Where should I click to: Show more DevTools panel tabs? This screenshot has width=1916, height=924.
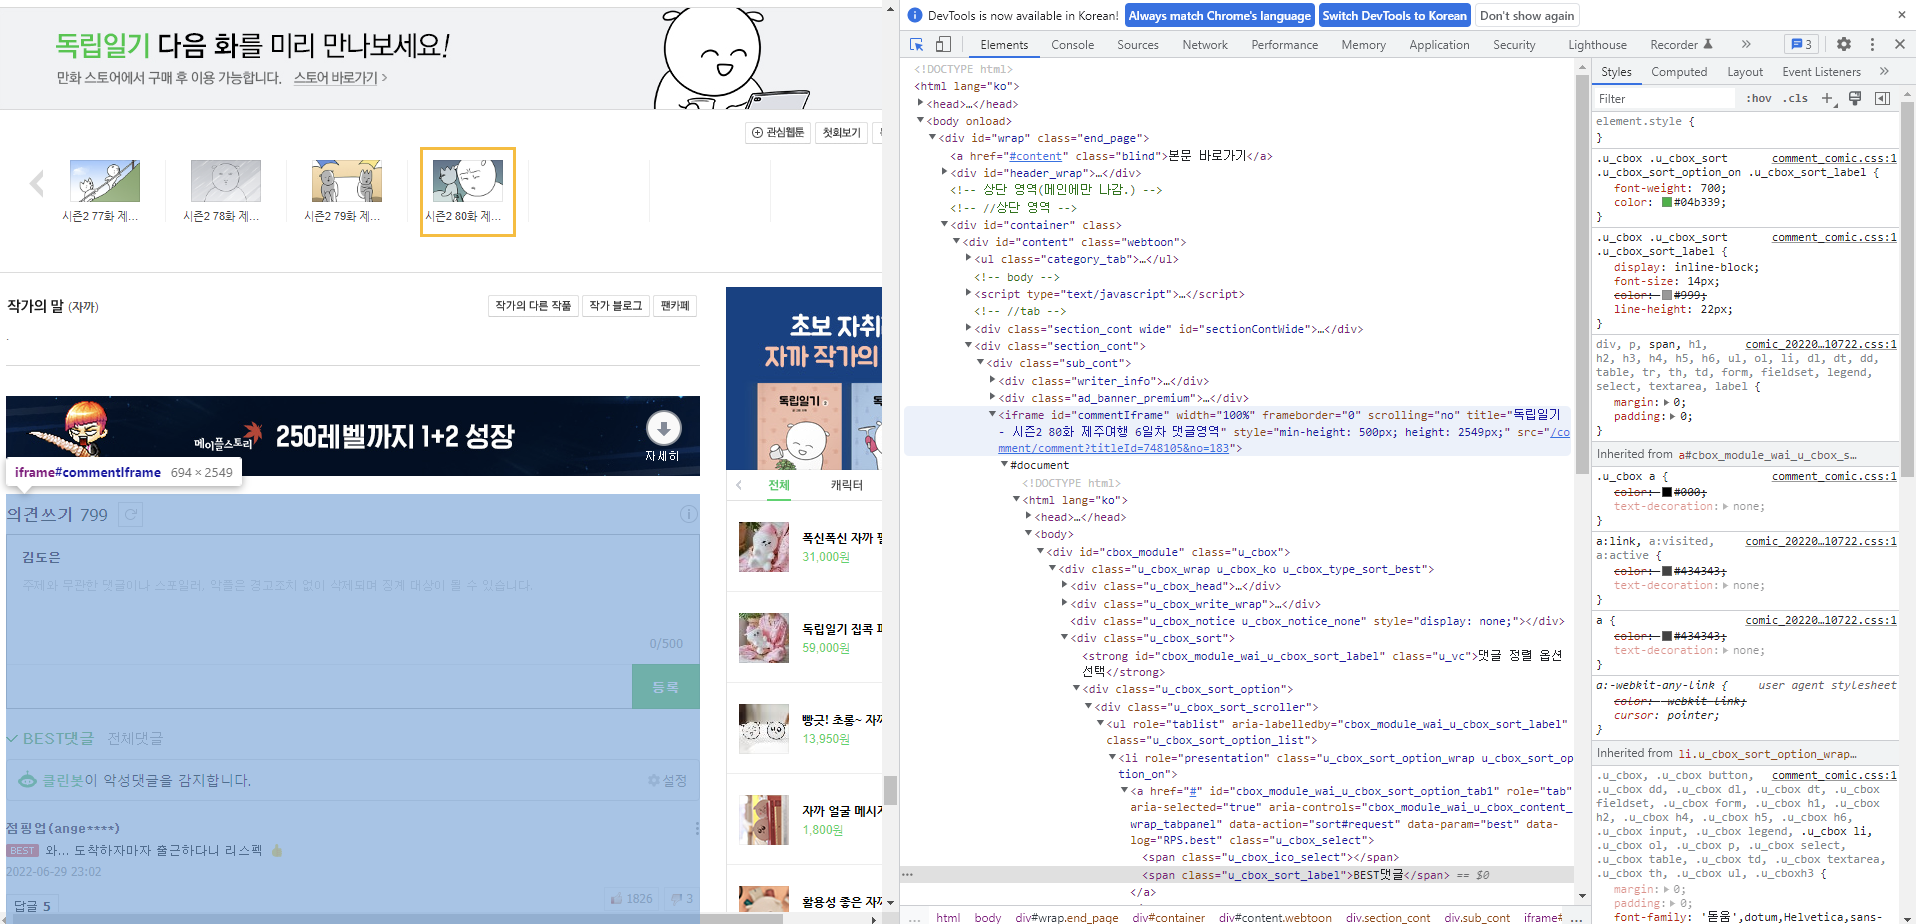(x=1746, y=44)
